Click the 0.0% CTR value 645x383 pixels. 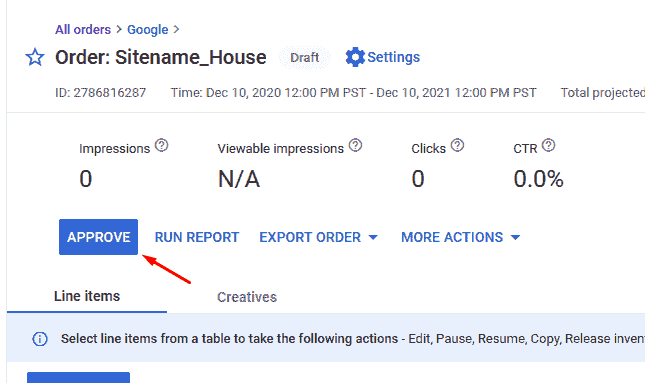coord(538,179)
